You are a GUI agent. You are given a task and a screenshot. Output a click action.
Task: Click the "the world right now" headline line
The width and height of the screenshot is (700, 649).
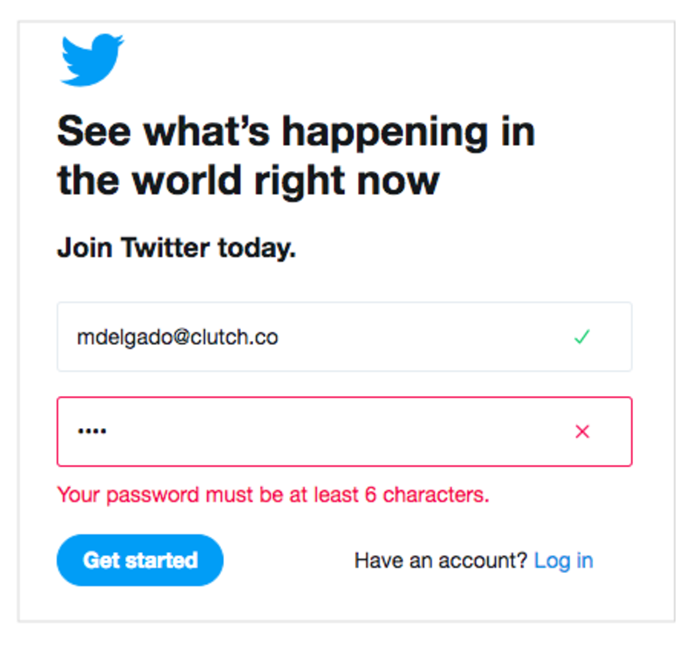tap(248, 181)
